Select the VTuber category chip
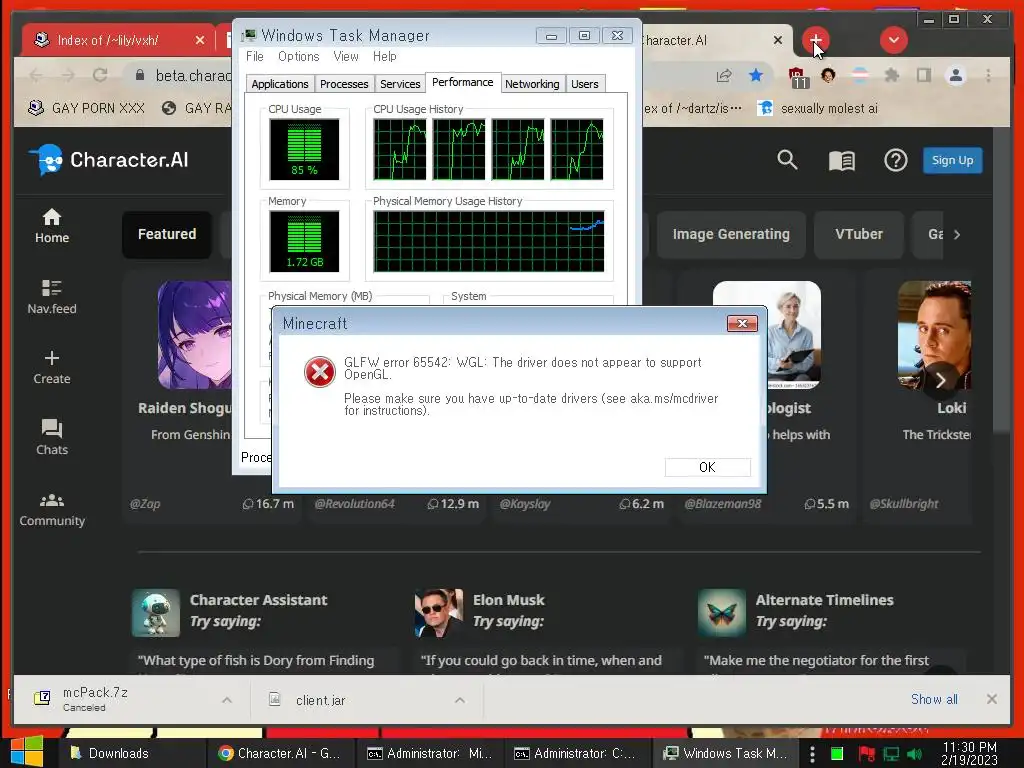This screenshot has width=1024, height=768. pos(858,234)
